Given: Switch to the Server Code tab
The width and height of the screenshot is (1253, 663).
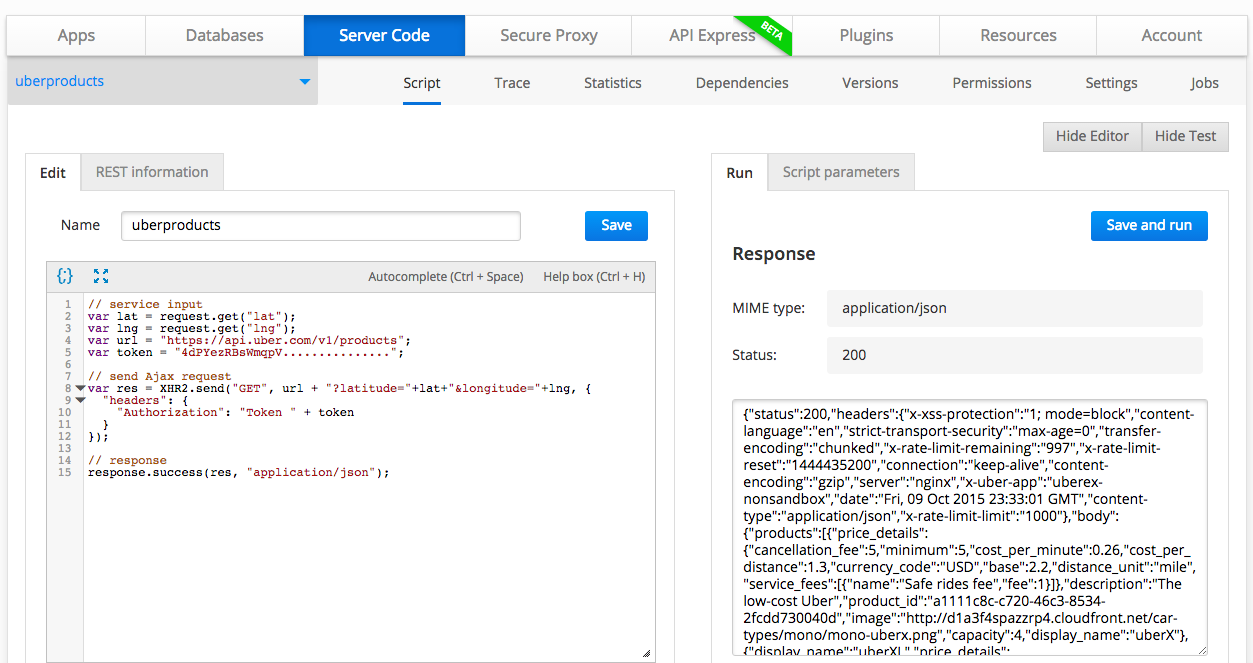Looking at the screenshot, I should point(384,36).
